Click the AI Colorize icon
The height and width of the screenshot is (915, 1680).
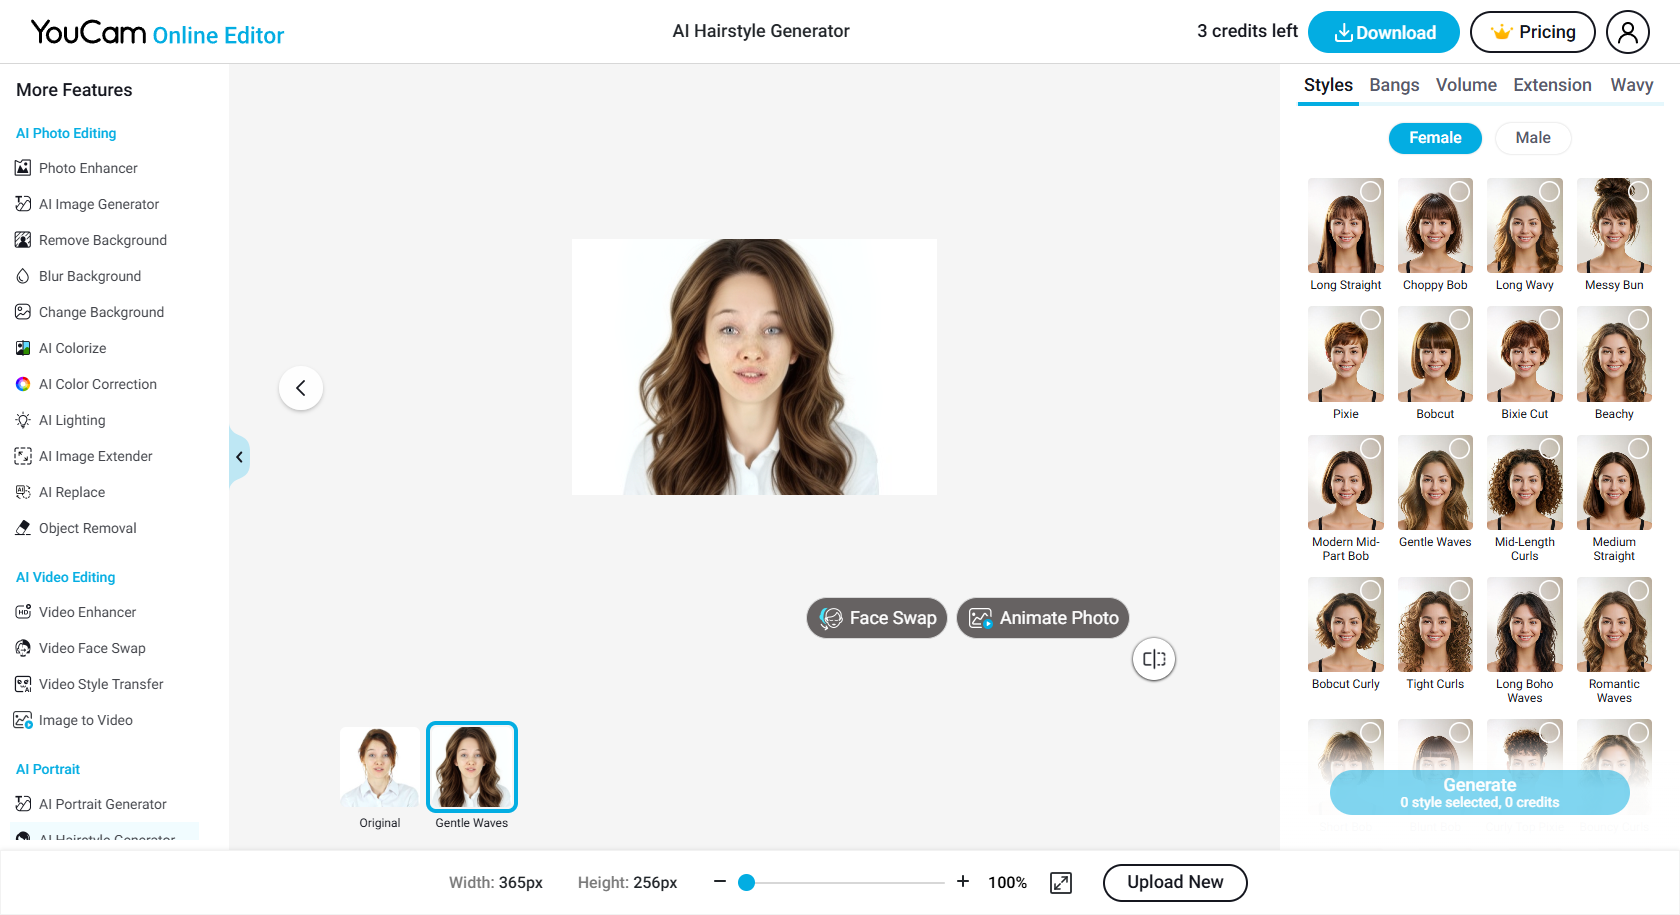tap(23, 348)
